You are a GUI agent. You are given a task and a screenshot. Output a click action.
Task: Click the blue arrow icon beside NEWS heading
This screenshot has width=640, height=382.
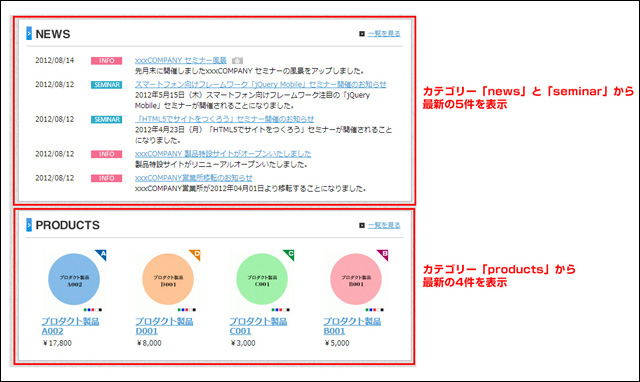point(29,33)
